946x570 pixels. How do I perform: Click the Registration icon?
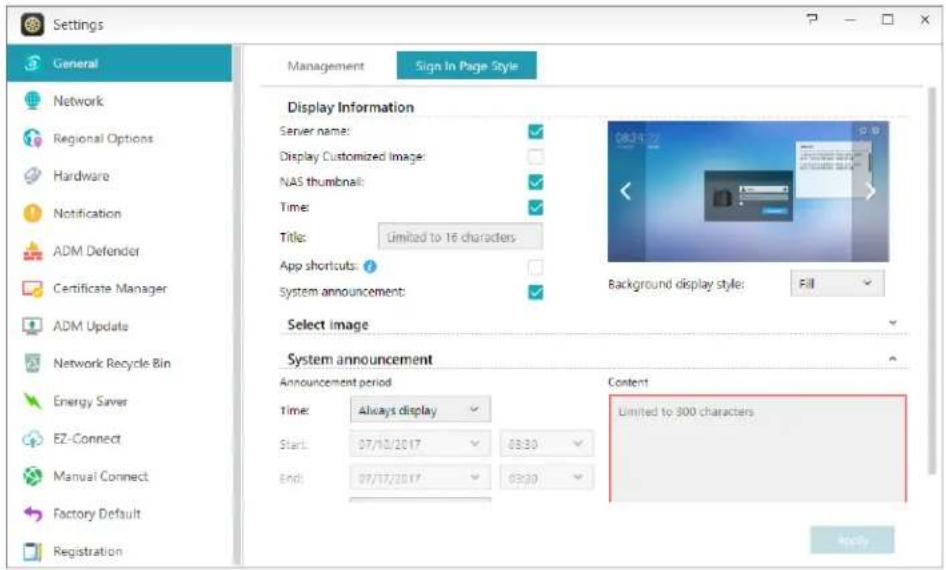(33, 551)
